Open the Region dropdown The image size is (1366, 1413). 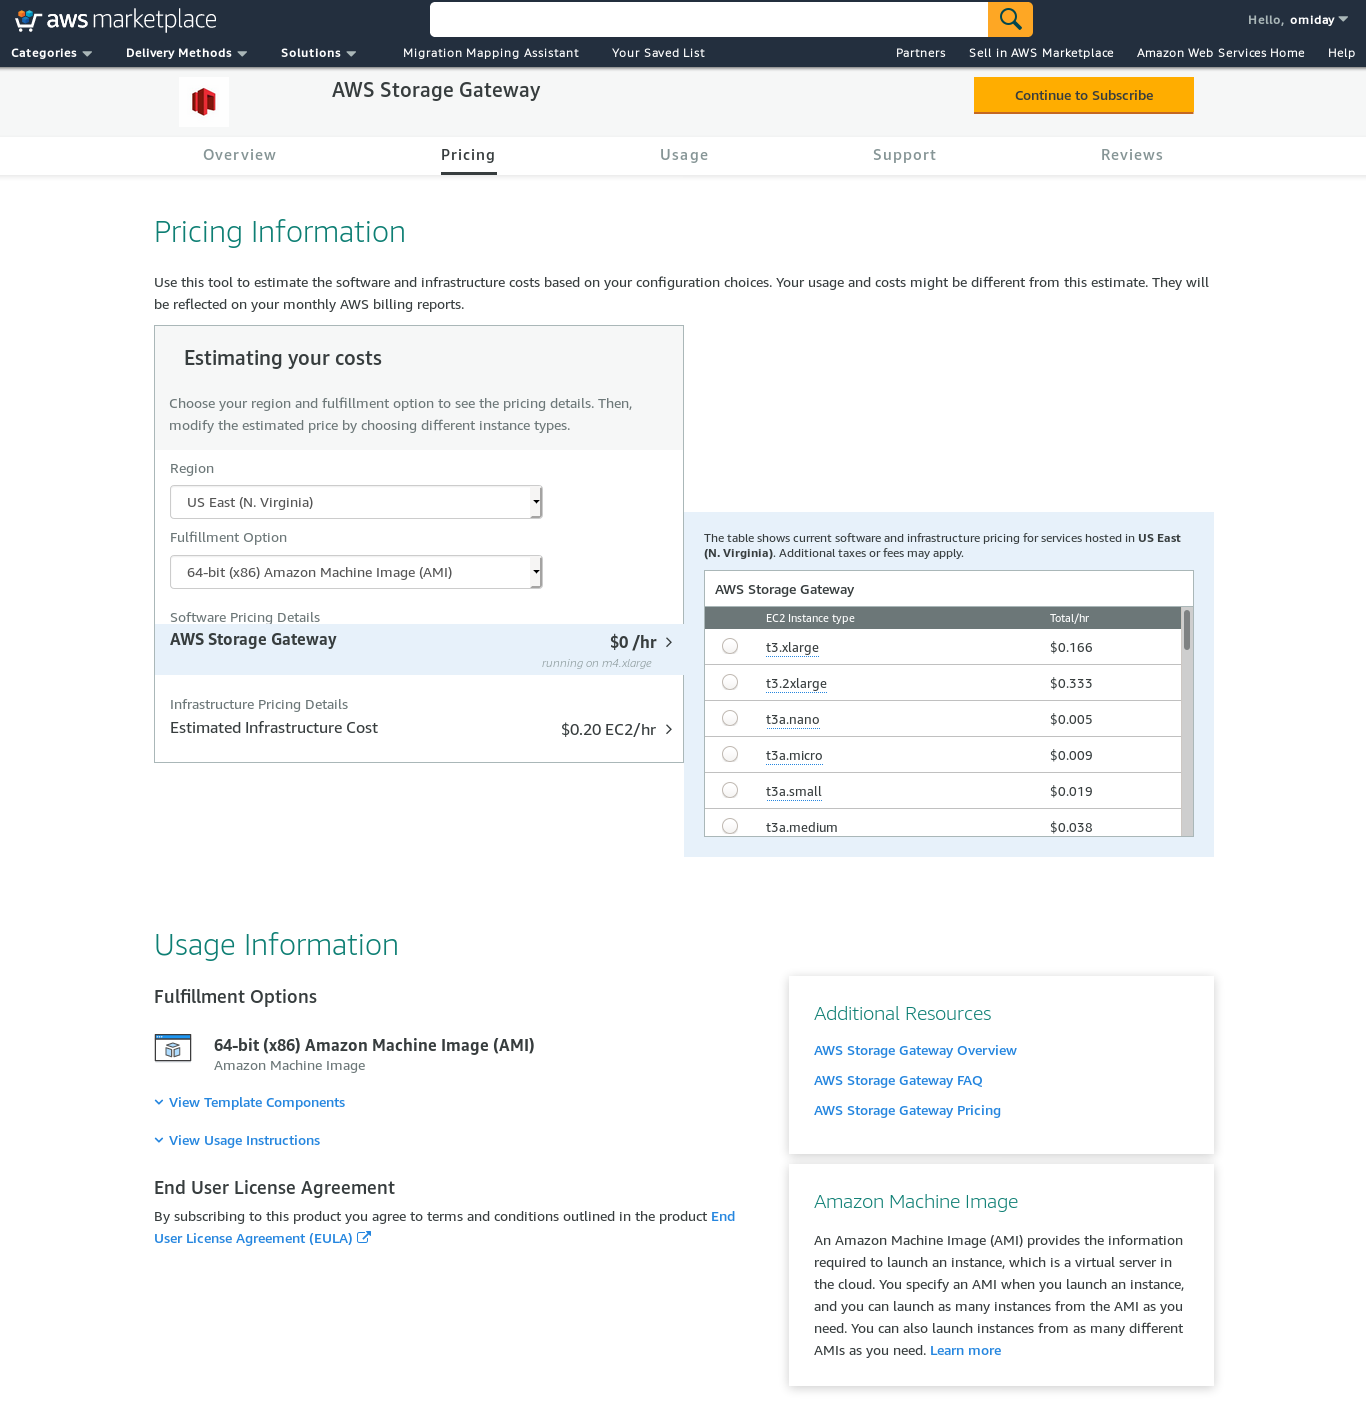click(x=356, y=502)
